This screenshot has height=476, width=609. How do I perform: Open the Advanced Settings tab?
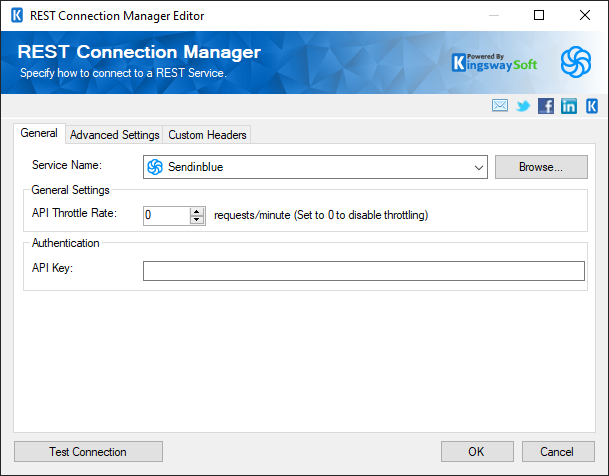coord(115,135)
